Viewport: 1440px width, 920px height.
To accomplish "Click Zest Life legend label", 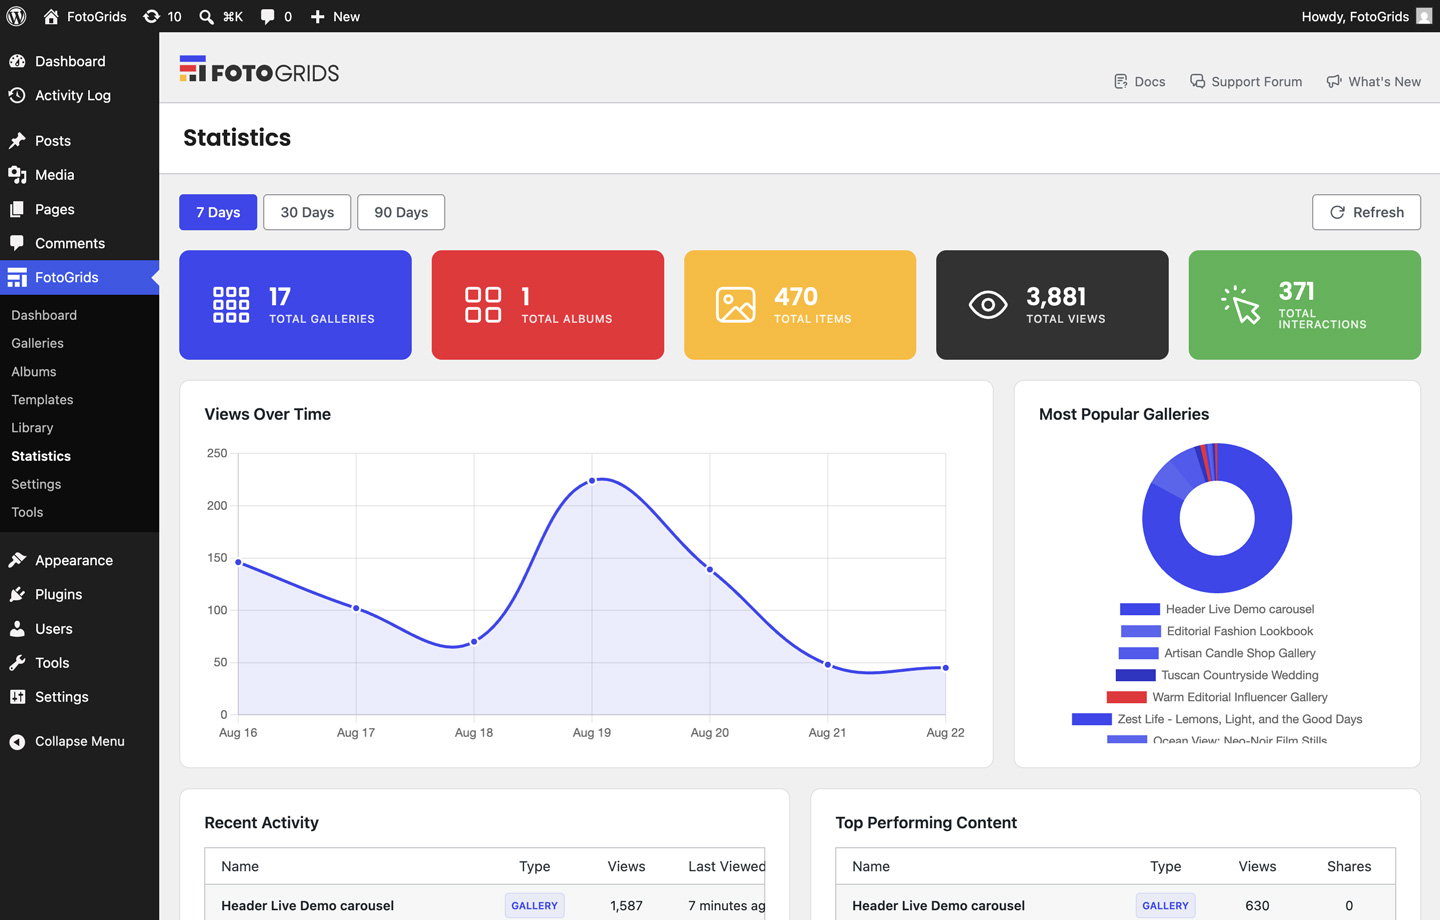I will [x=1240, y=719].
